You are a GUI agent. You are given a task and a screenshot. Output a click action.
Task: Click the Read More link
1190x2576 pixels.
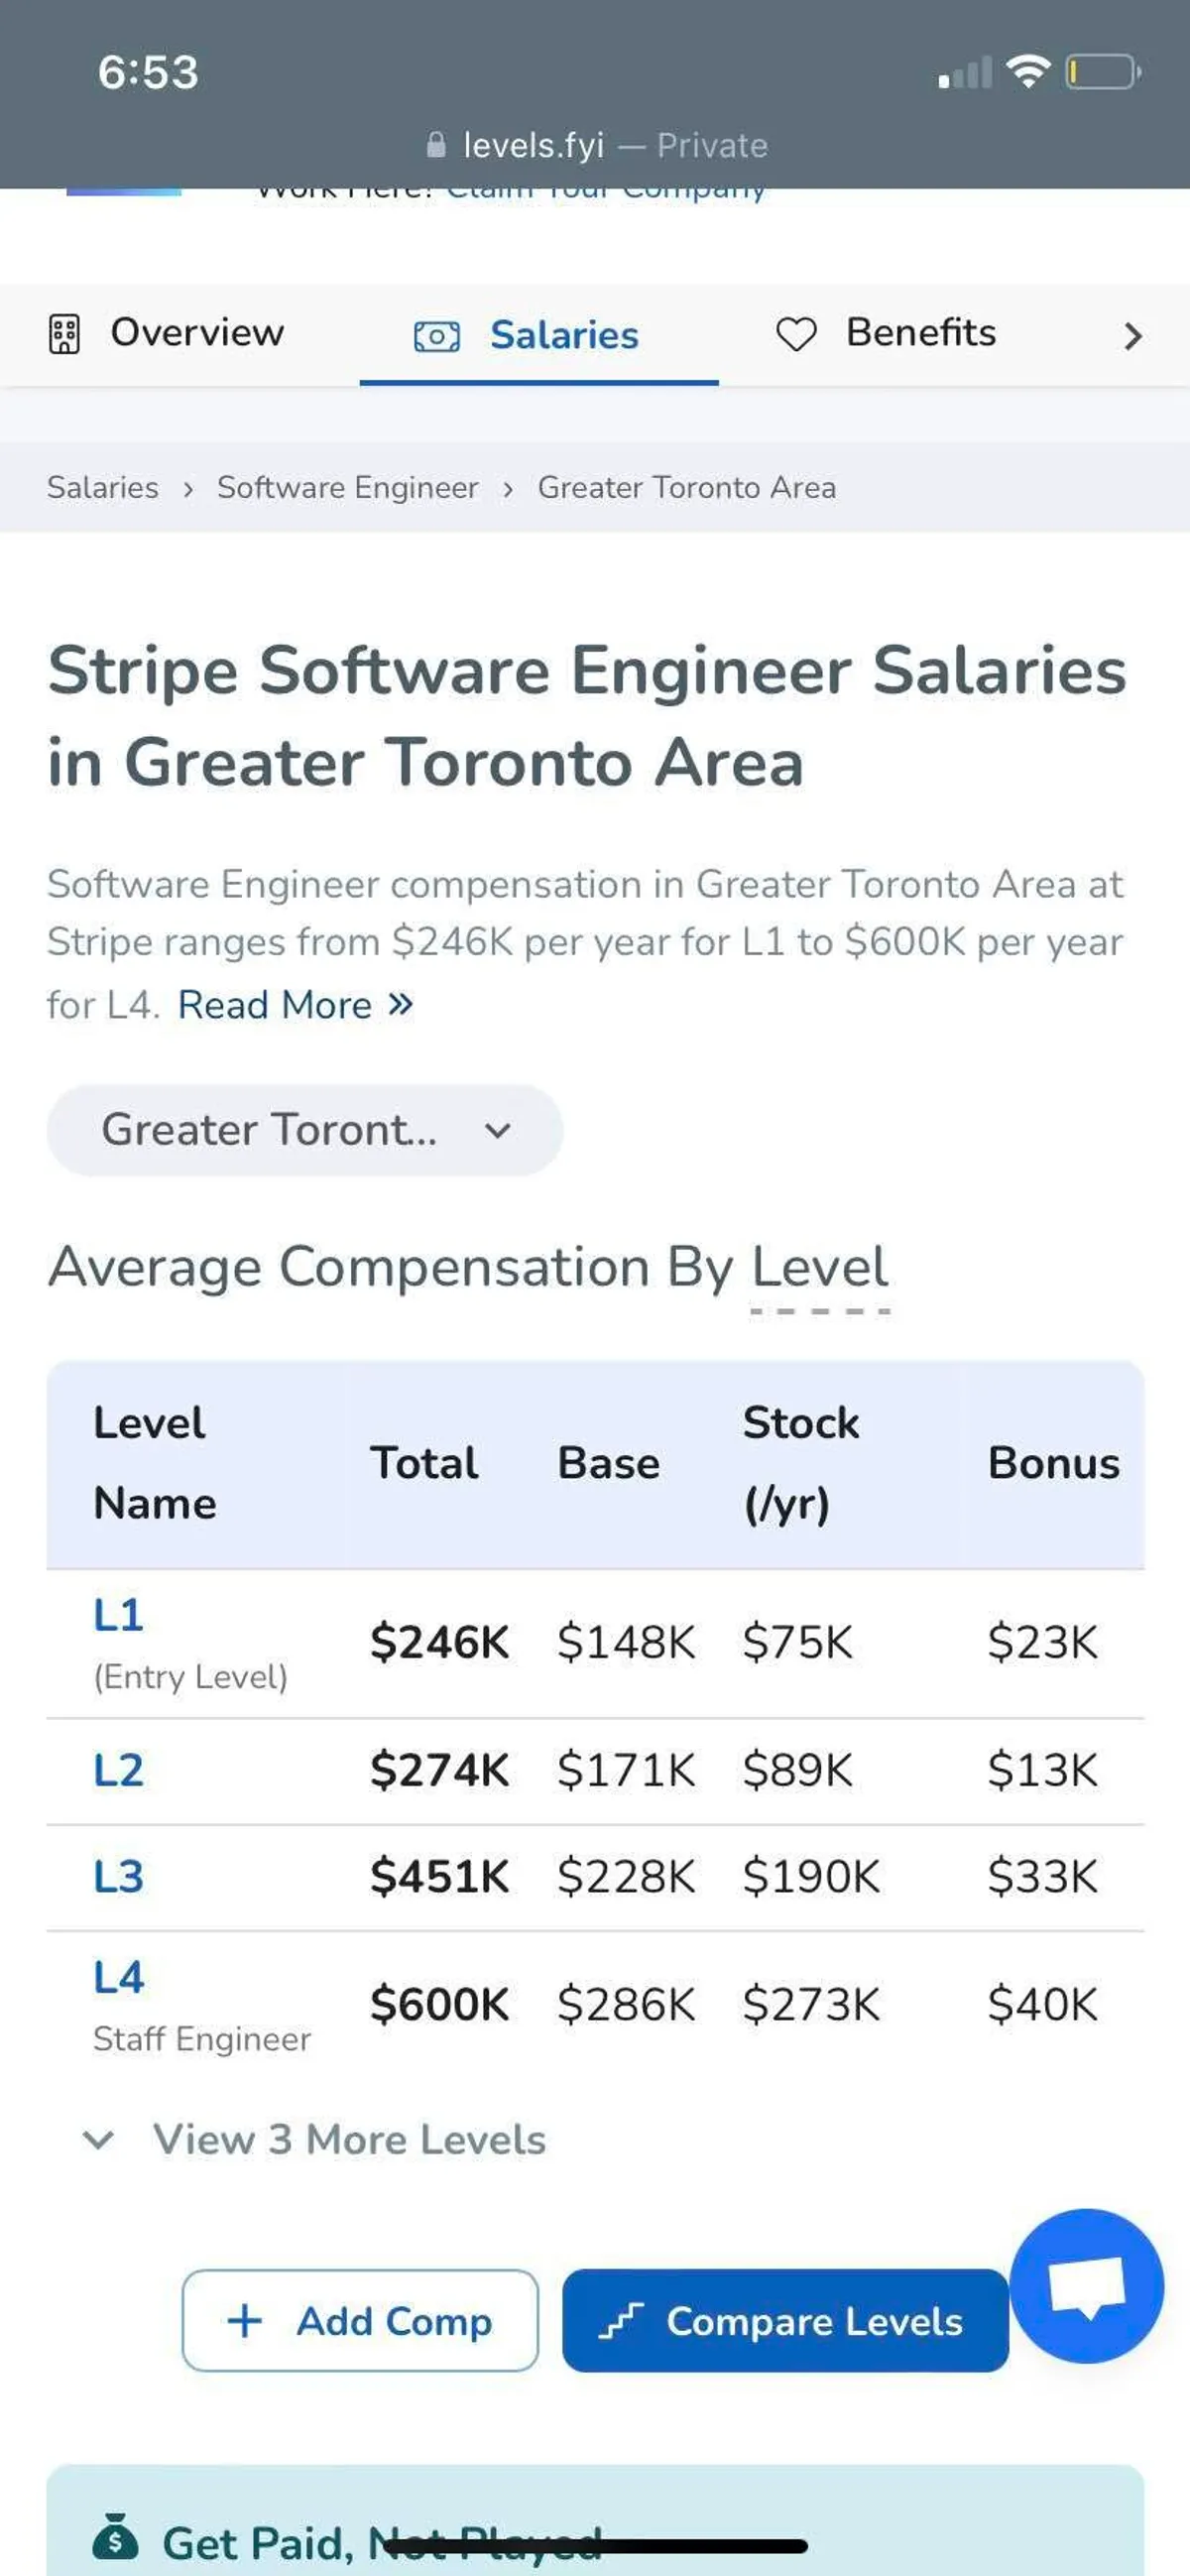[295, 1004]
